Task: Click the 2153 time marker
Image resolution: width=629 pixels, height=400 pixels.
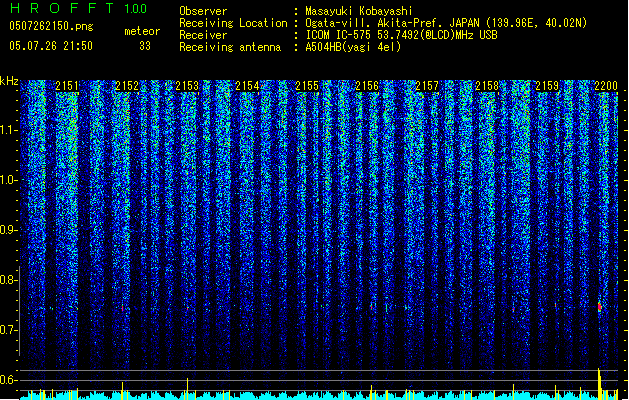Action: [x=187, y=86]
